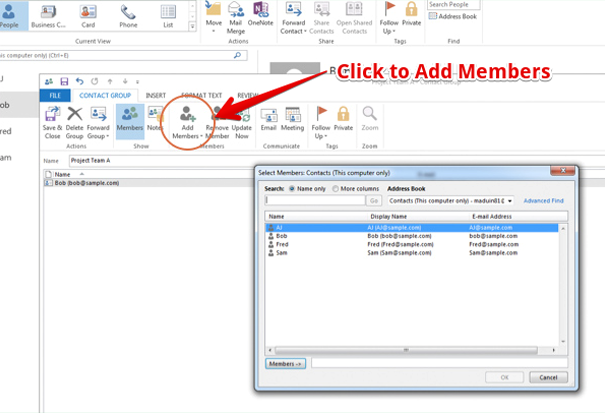Switch to the INSERT tab
605x413 pixels.
pyautogui.click(x=155, y=95)
